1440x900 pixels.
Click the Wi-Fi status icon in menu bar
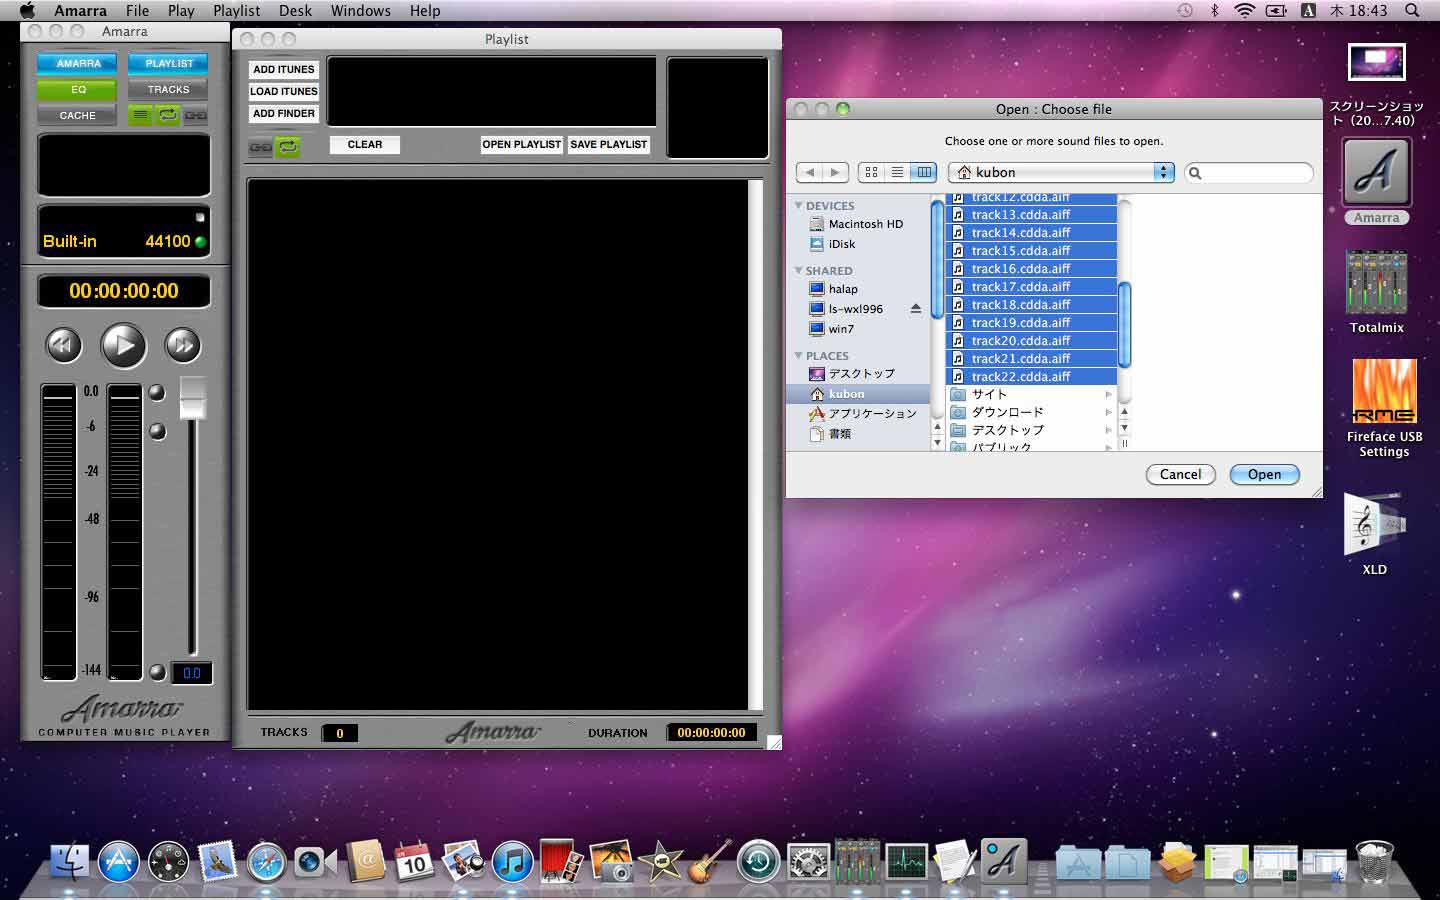click(1244, 10)
